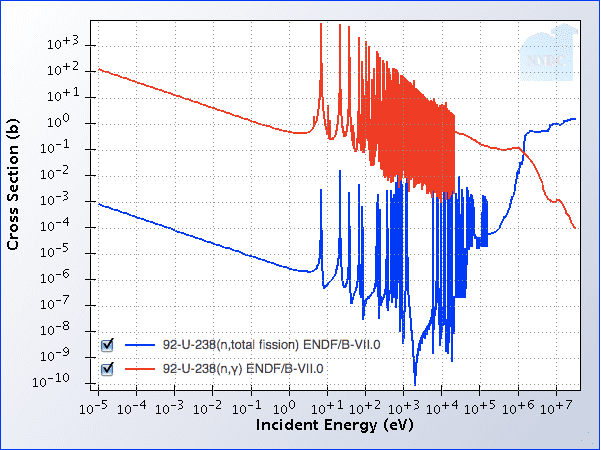
Task: Uncheck the U-238 (n,γ) checkbox
Action: tap(107, 369)
